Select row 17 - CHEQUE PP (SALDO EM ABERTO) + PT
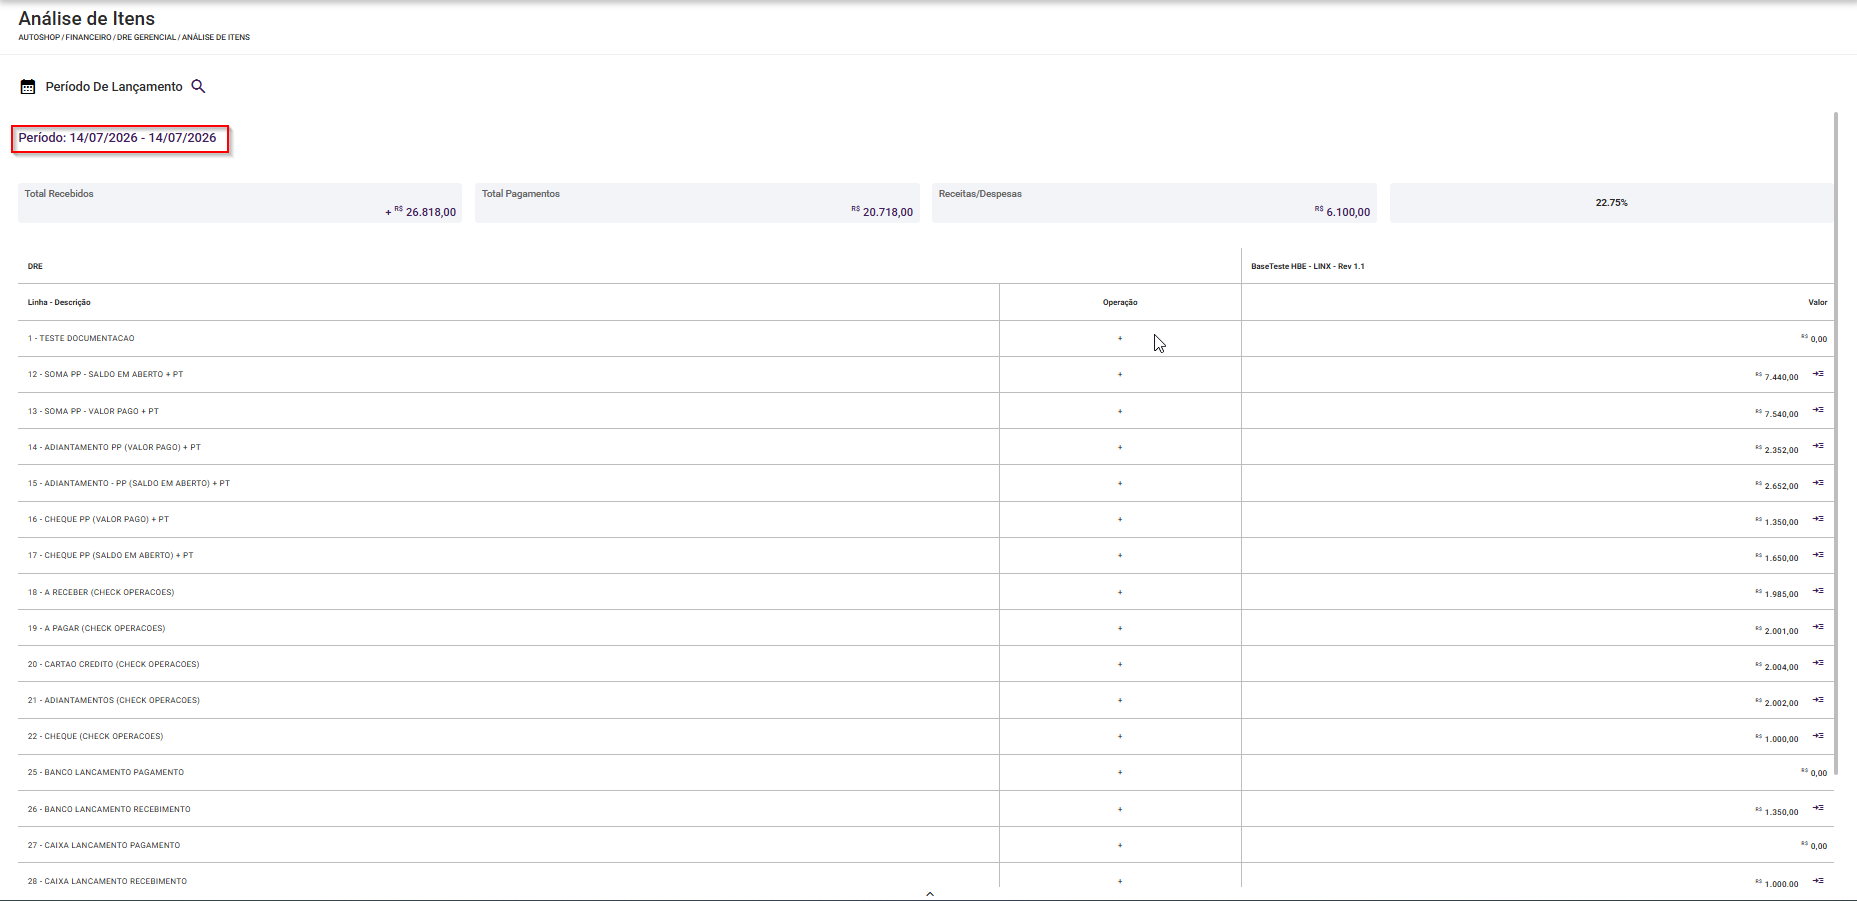 [x=926, y=555]
